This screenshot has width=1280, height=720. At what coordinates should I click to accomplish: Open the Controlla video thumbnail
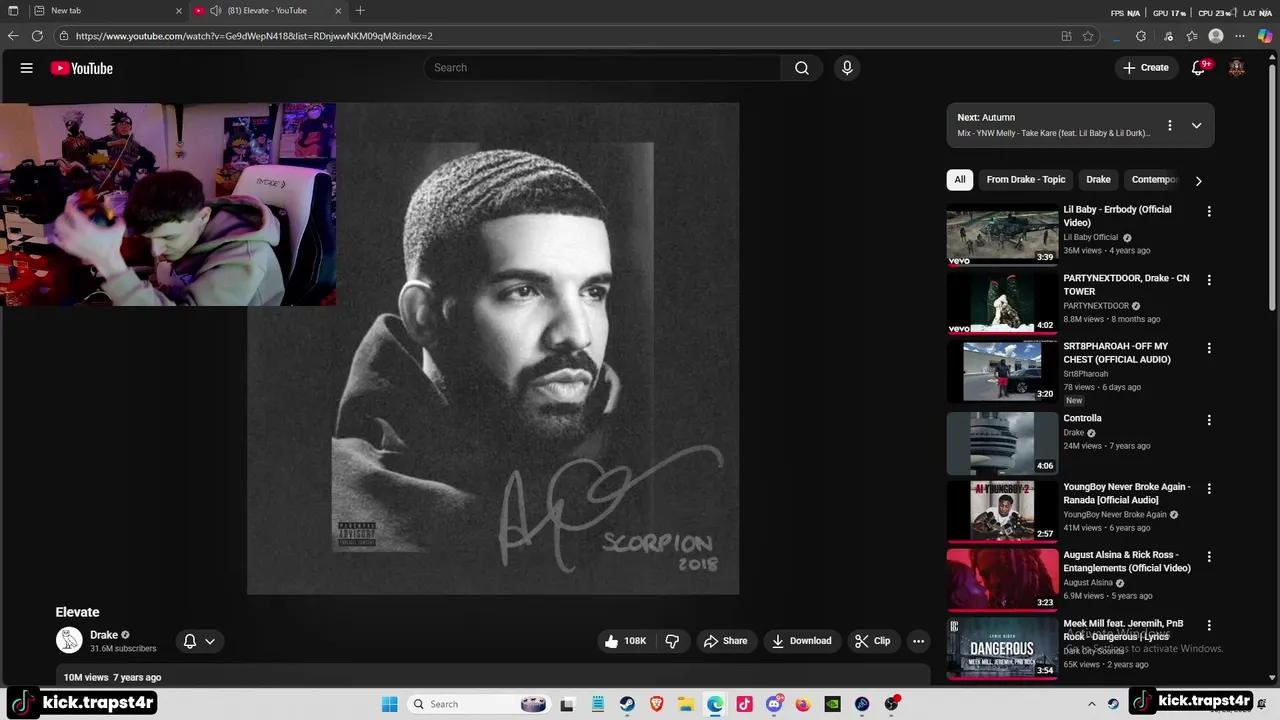pos(1002,443)
